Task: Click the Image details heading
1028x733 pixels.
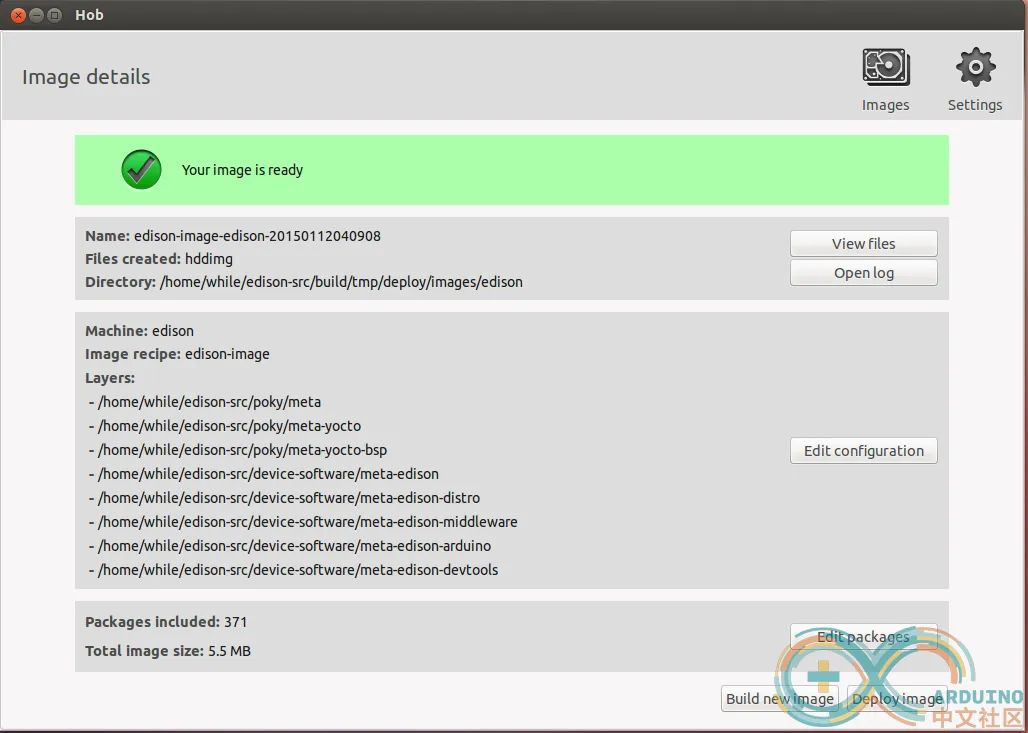Action: tap(86, 77)
